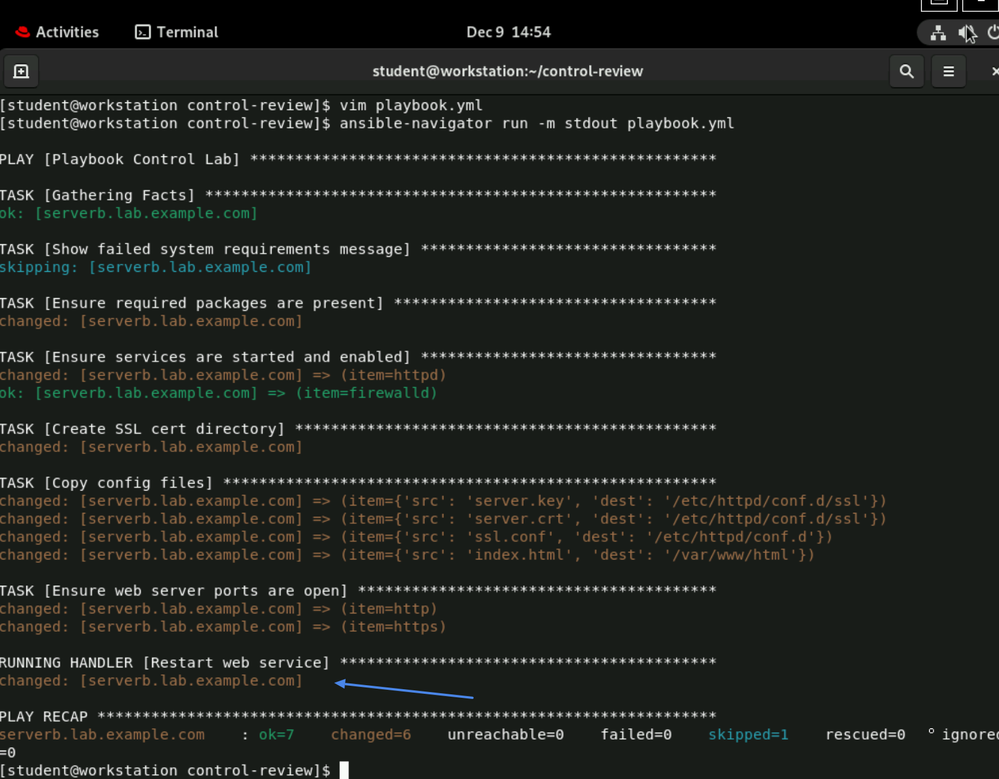999x779 pixels.
Task: Open the terminal hamburger menu
Action: click(949, 71)
